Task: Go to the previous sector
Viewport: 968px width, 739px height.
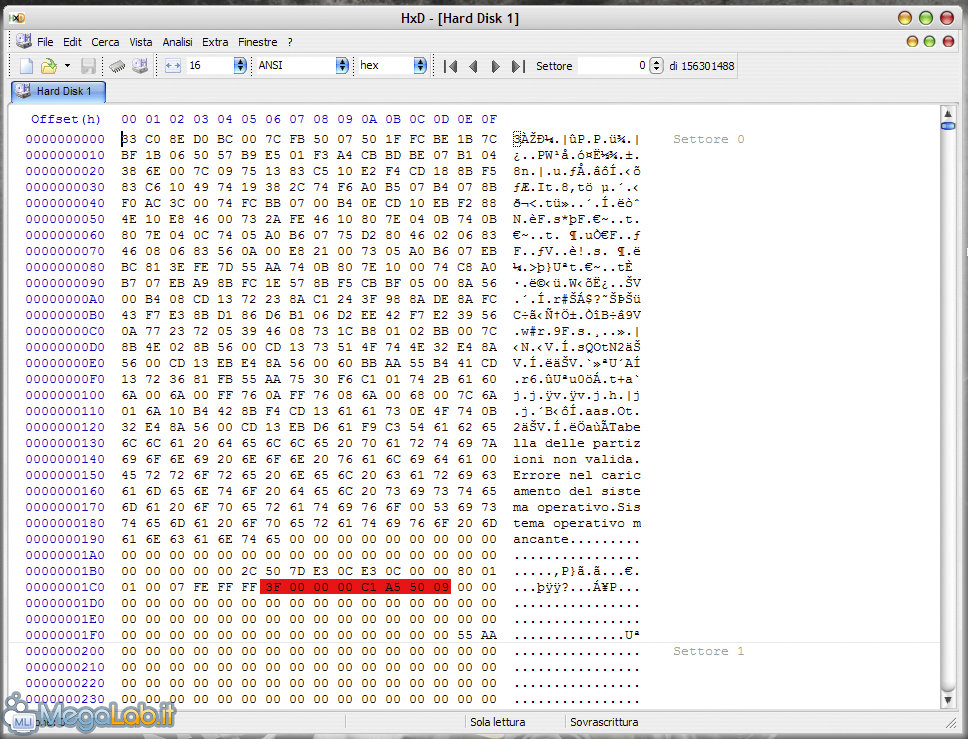Action: [x=473, y=66]
